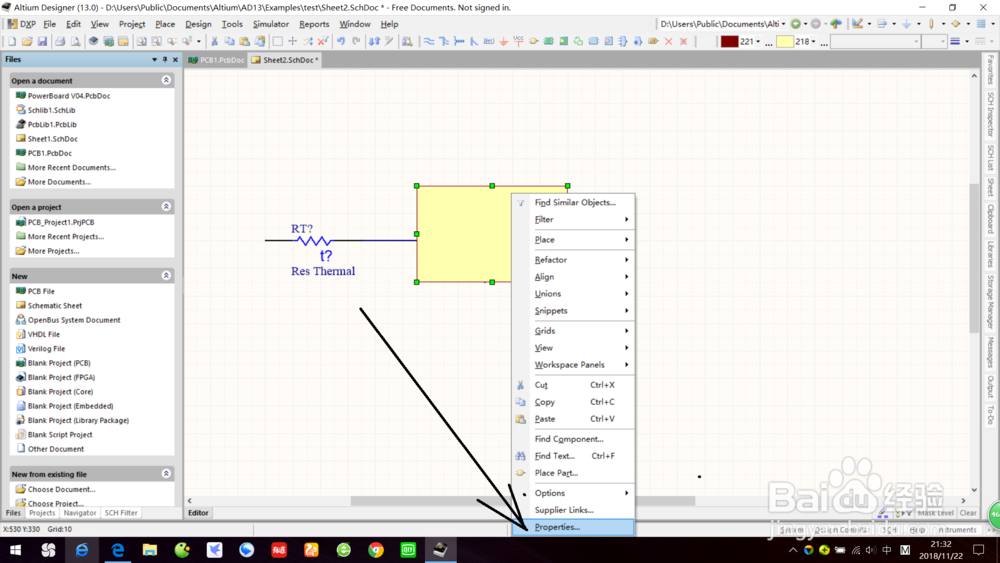This screenshot has height=563, width=1000.
Task: Click the first red X no-ERC icon
Action: (x=668, y=41)
